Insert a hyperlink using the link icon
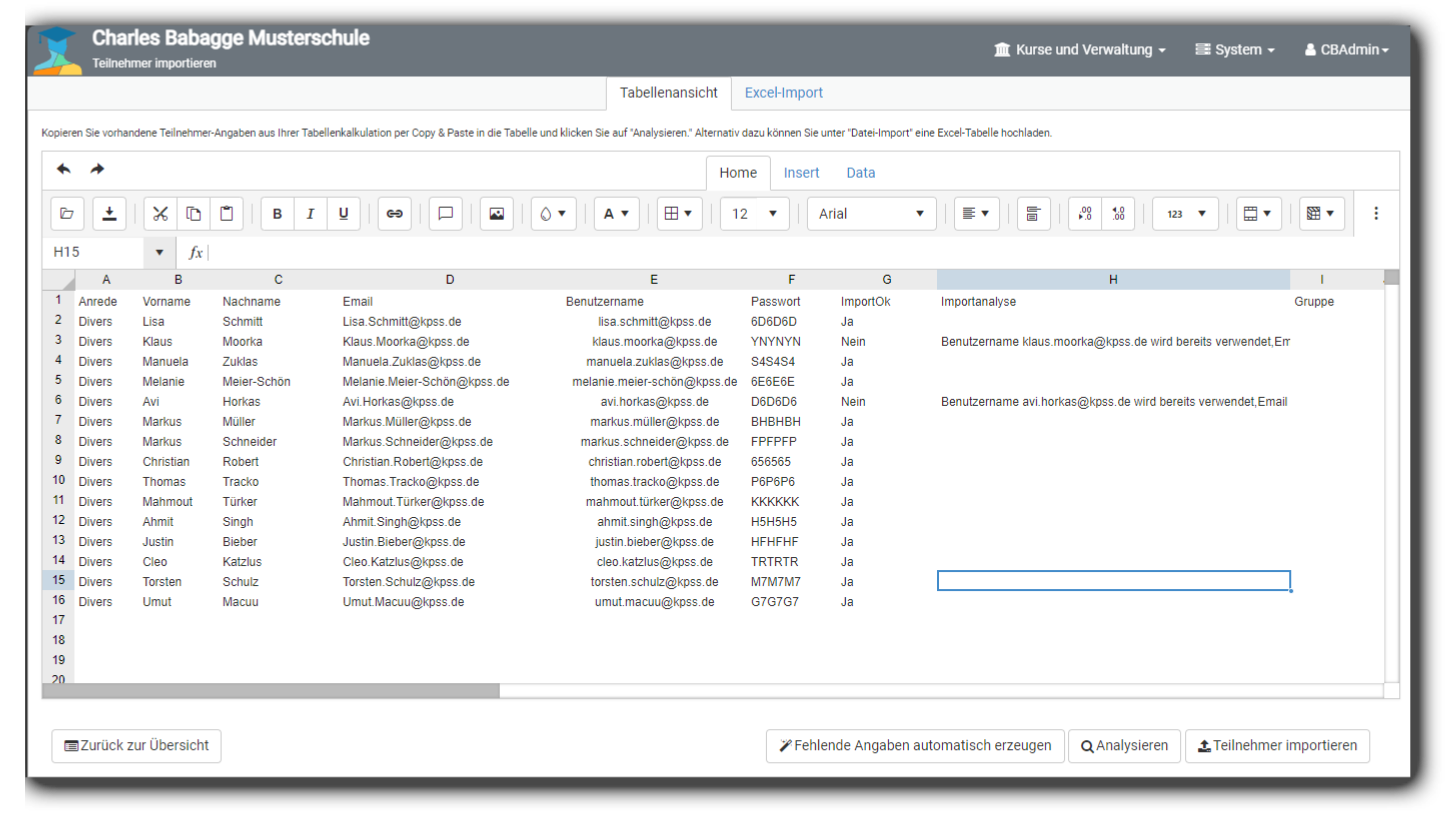The width and height of the screenshot is (1447, 814). tap(394, 213)
